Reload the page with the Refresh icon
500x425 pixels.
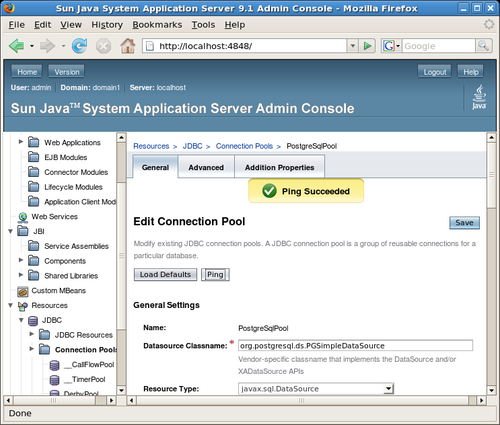click(79, 46)
